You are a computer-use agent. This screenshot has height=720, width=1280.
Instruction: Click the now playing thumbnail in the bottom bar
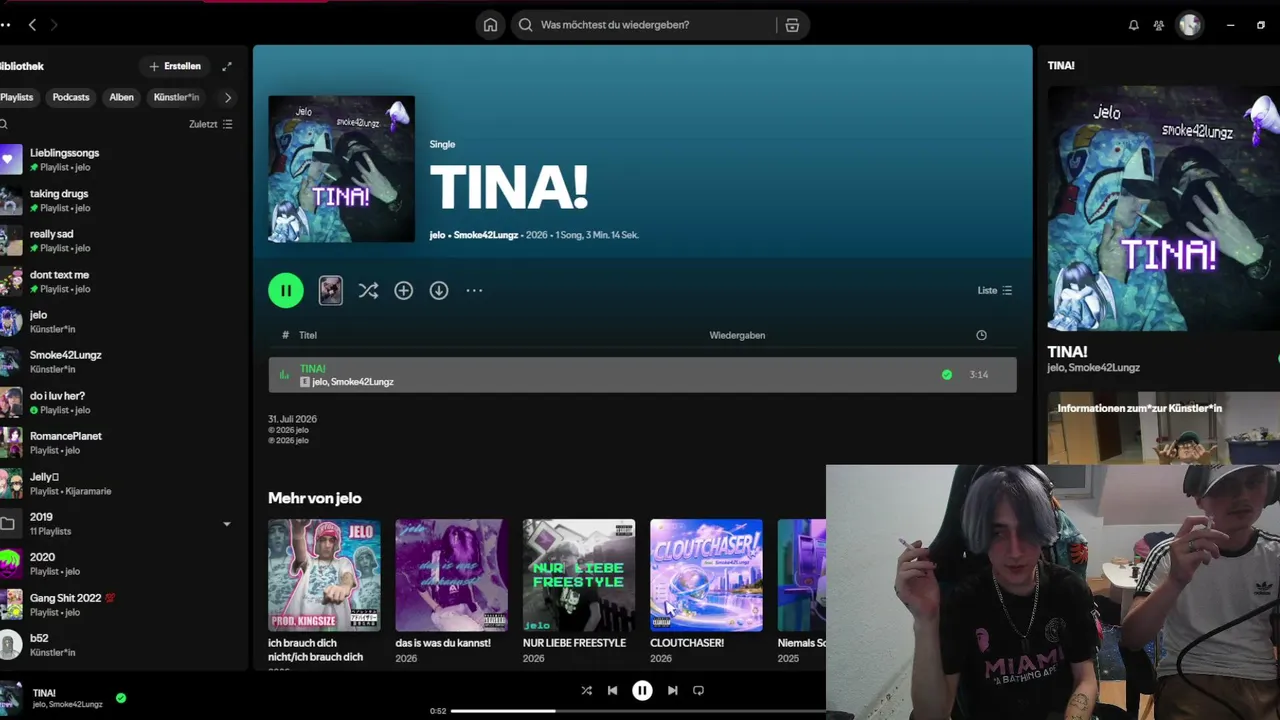[x=11, y=696]
